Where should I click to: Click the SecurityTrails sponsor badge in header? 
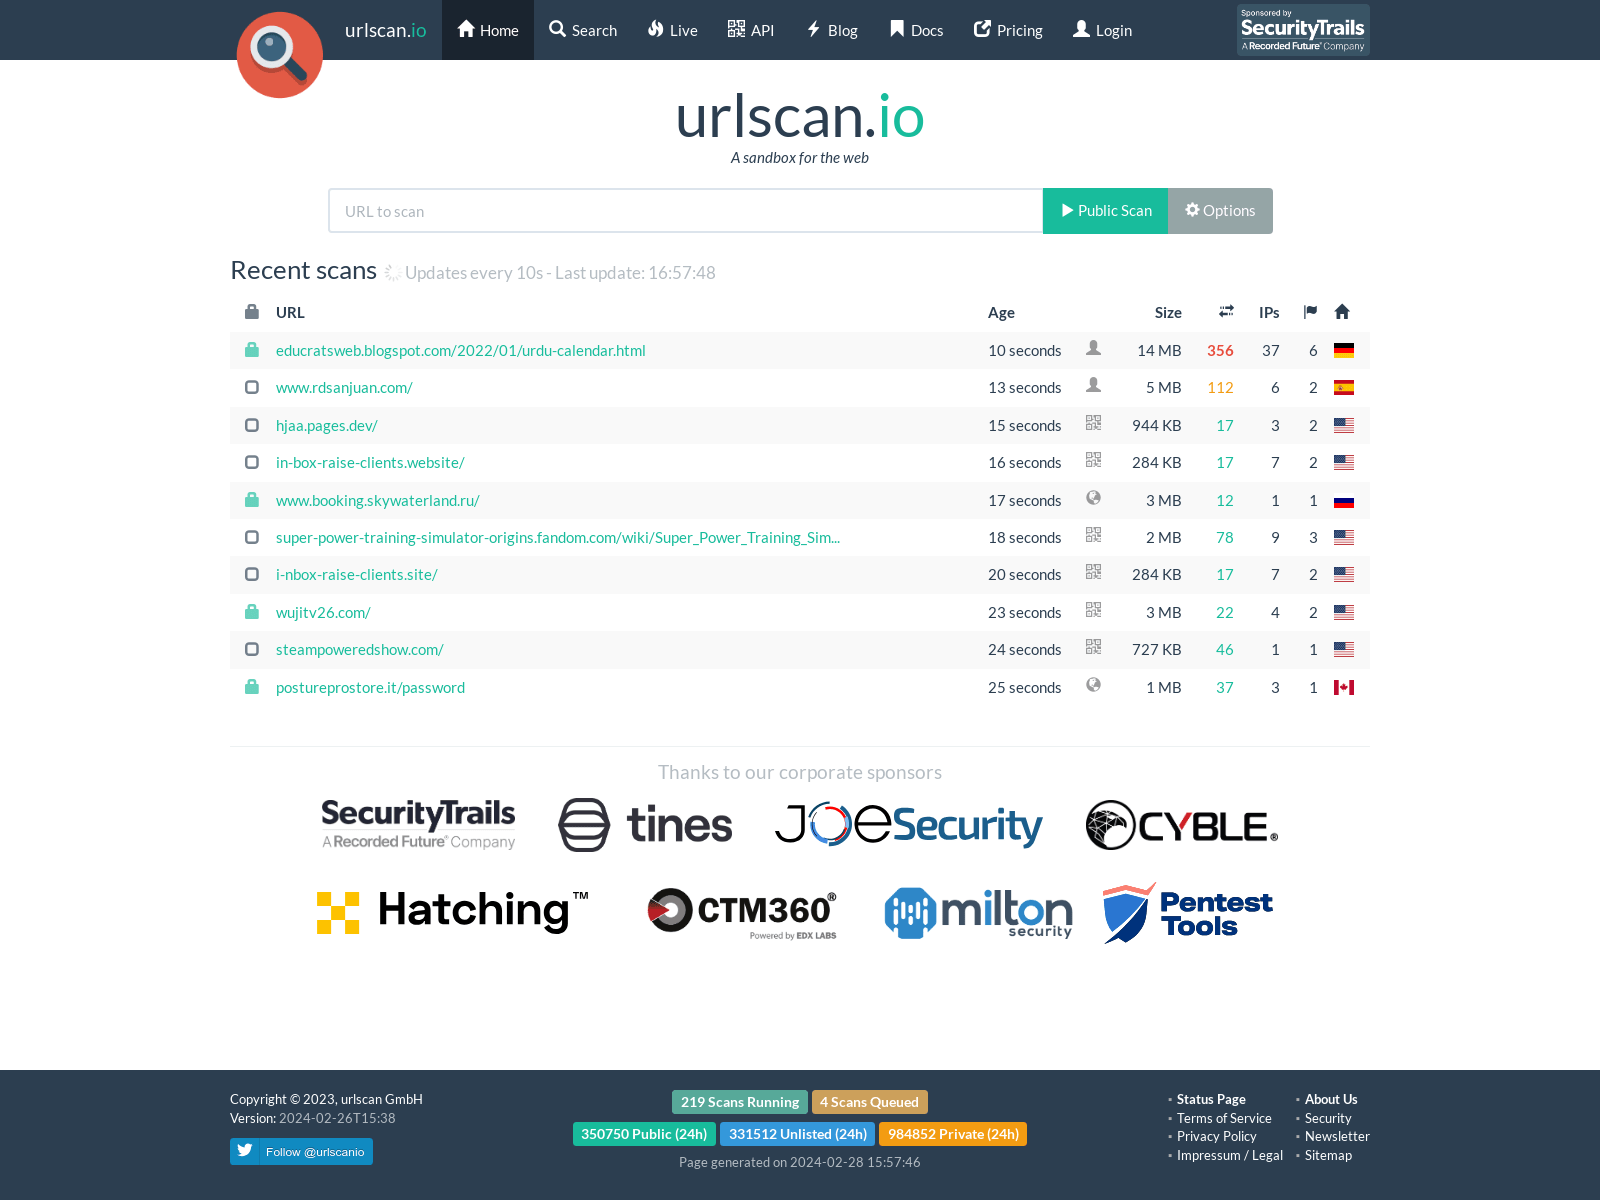(1303, 30)
